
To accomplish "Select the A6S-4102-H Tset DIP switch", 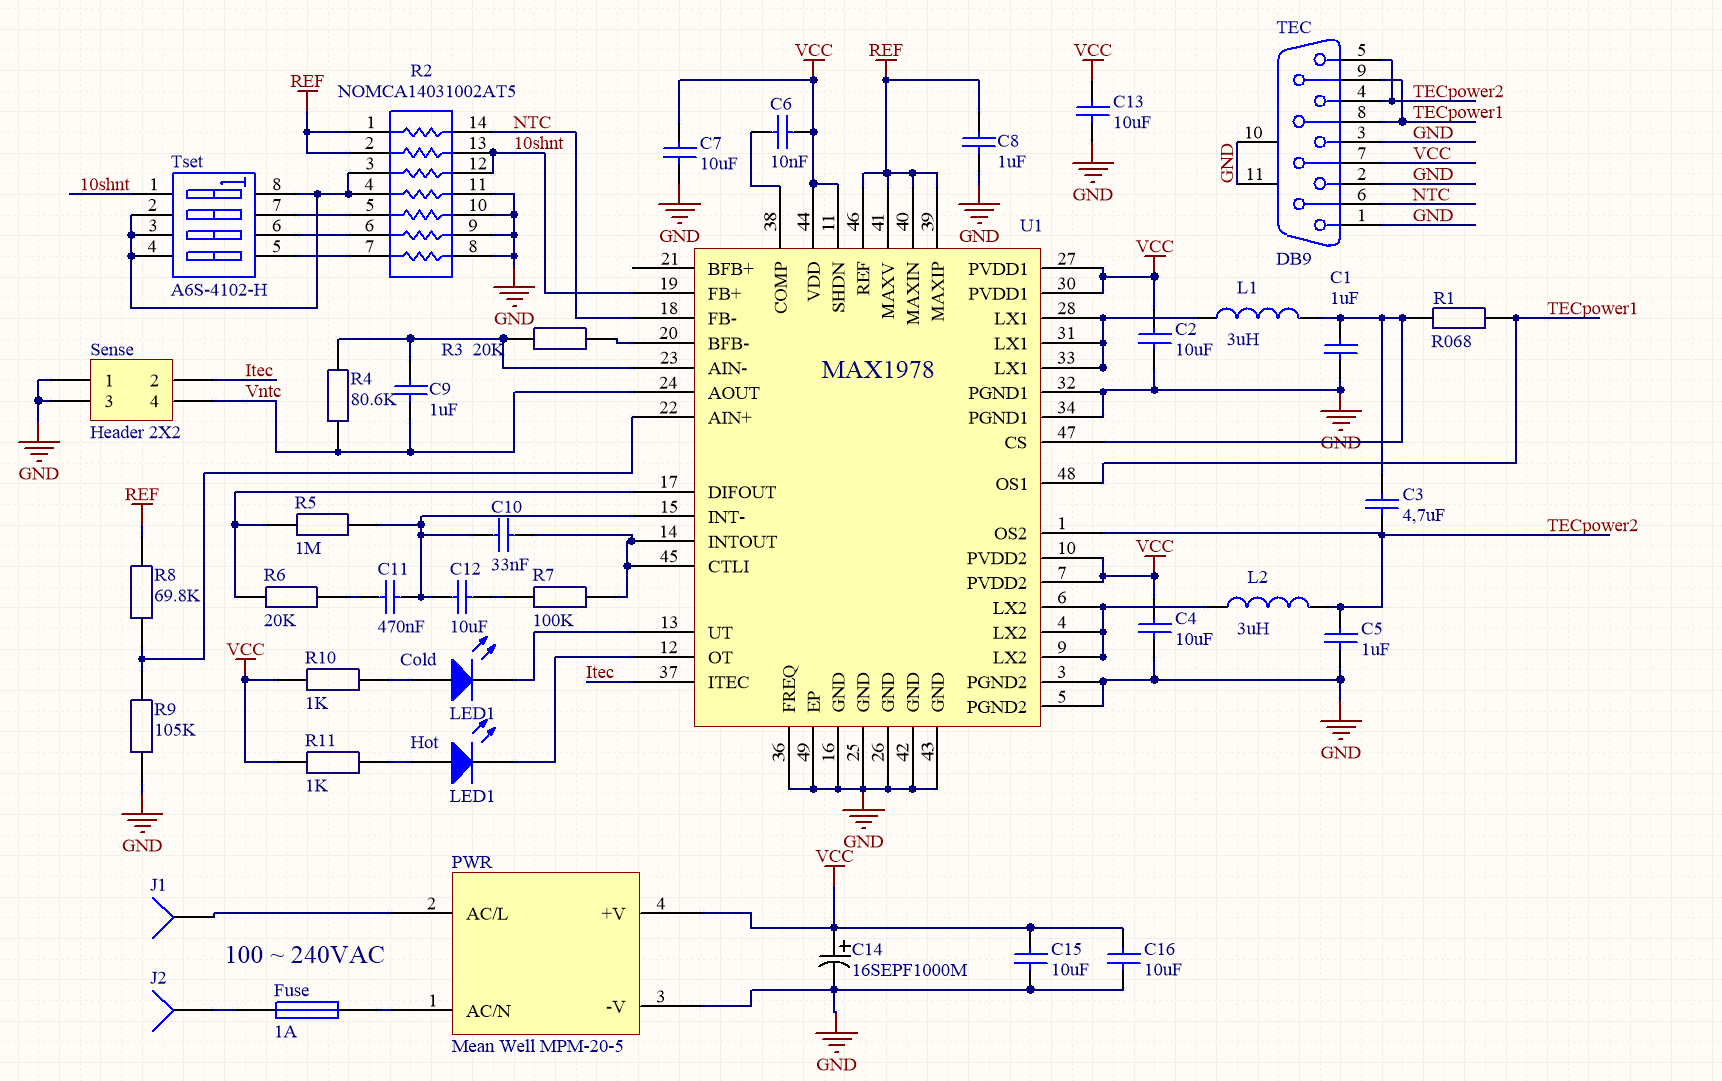I will pyautogui.click(x=214, y=225).
